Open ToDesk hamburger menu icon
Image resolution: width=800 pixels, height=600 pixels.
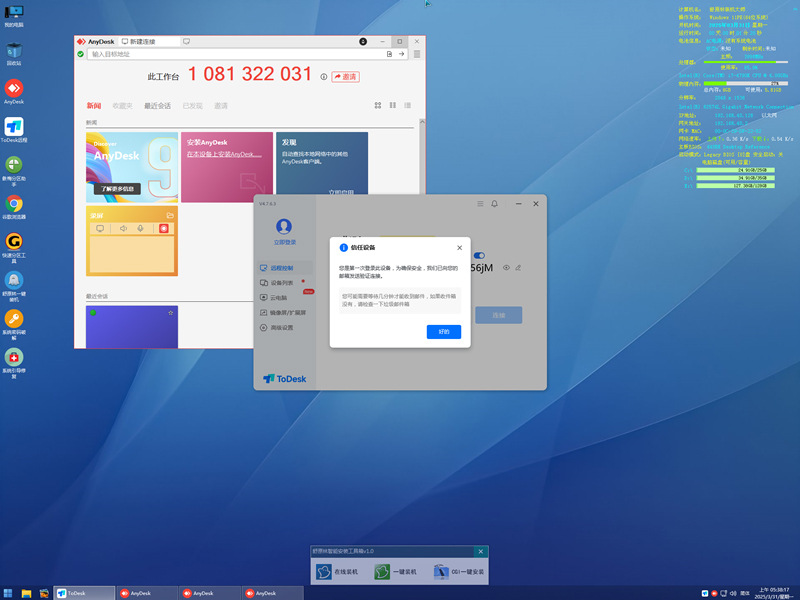(x=480, y=204)
